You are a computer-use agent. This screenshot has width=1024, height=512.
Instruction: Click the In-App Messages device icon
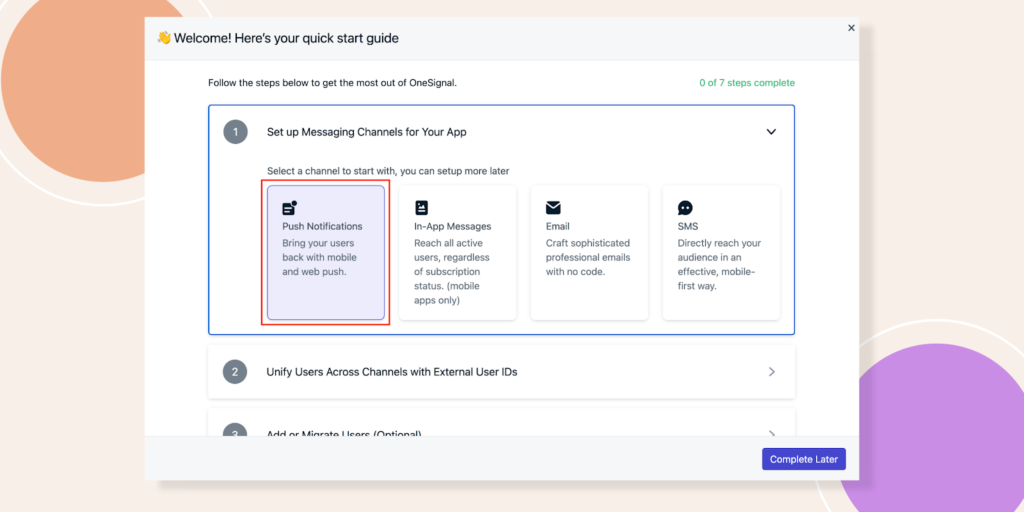tap(422, 208)
